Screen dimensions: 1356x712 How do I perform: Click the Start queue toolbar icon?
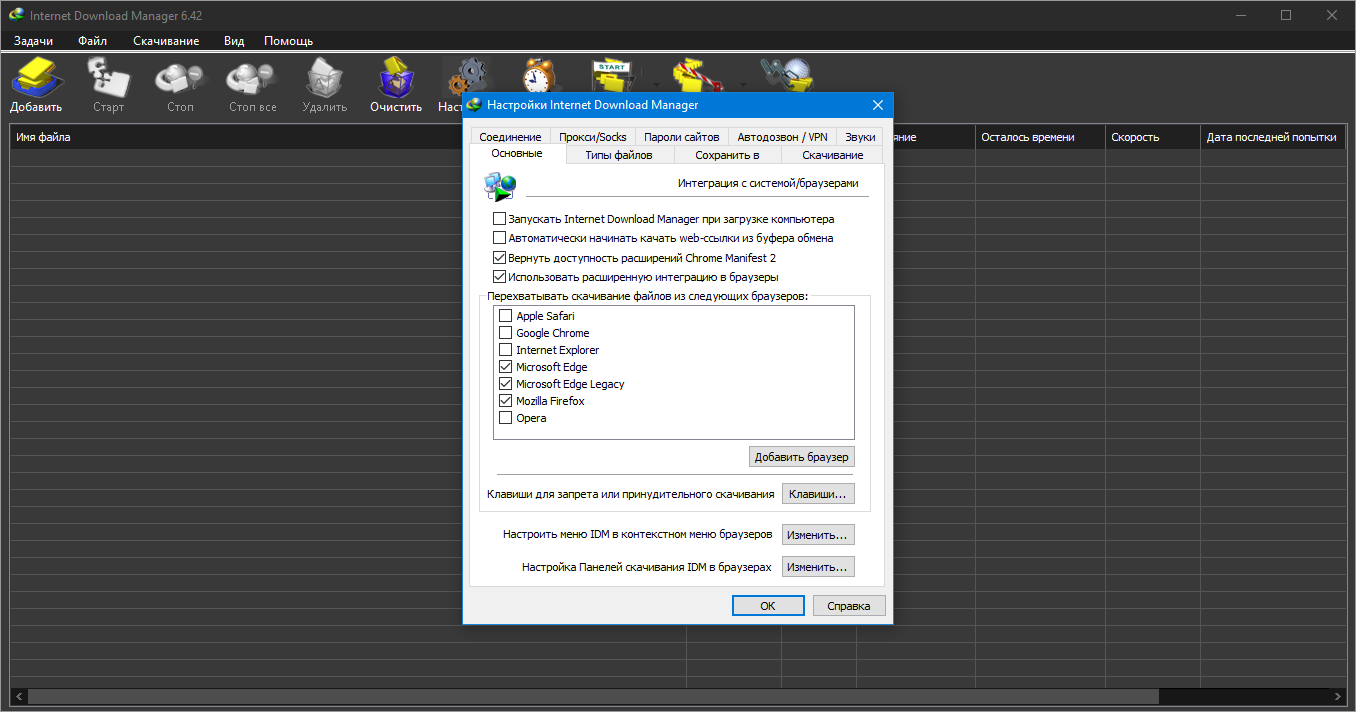pyautogui.click(x=612, y=75)
